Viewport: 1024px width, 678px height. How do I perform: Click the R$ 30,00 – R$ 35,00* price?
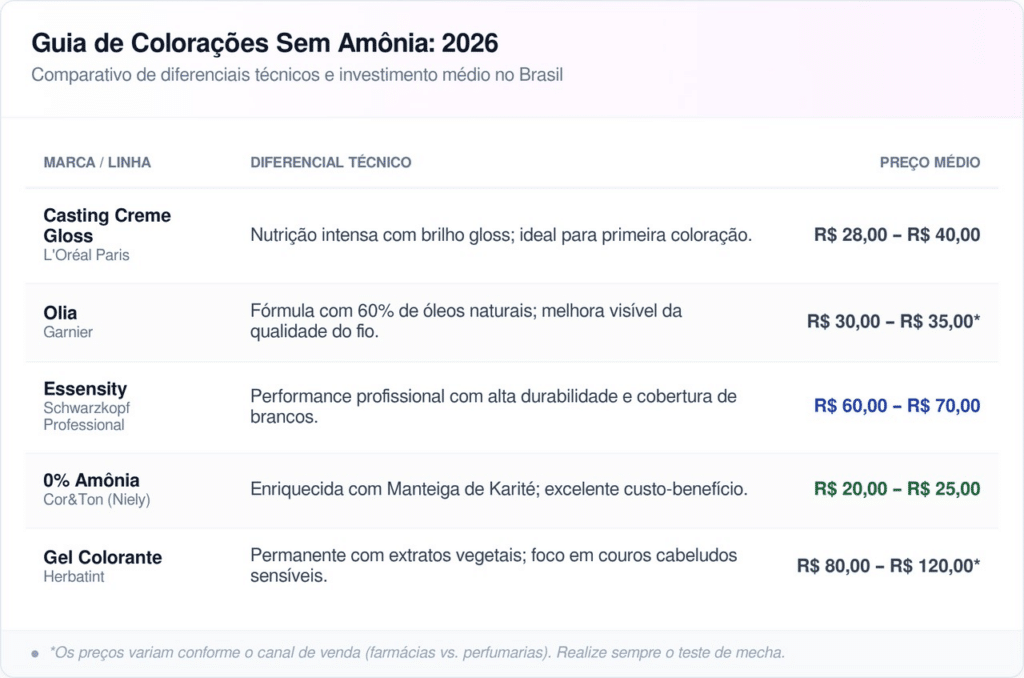tap(893, 322)
